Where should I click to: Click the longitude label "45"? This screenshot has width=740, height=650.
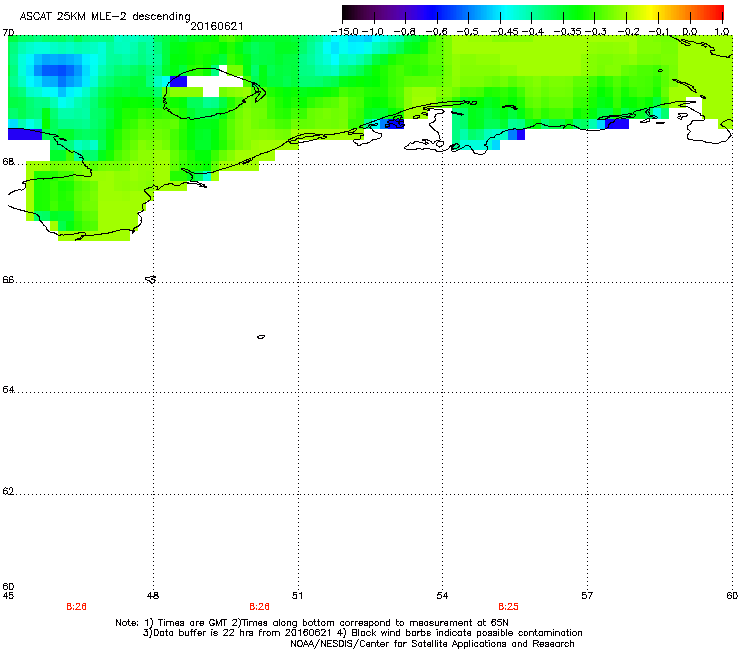pos(8,596)
